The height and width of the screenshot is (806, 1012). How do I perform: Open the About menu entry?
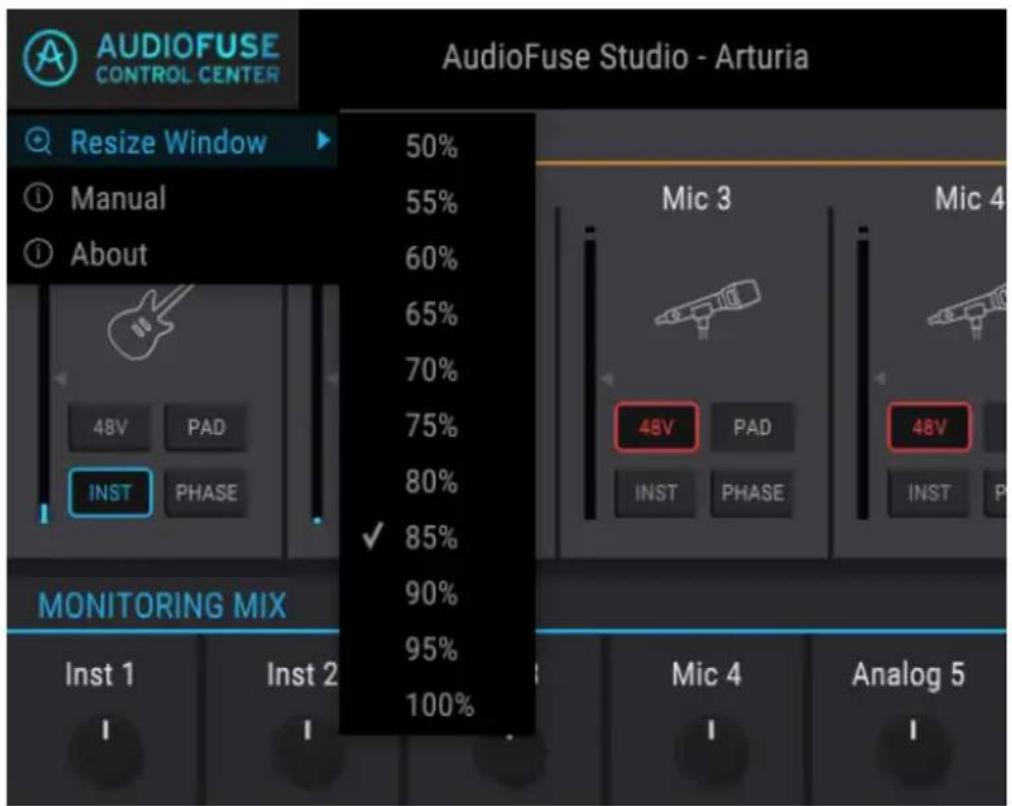click(173, 254)
